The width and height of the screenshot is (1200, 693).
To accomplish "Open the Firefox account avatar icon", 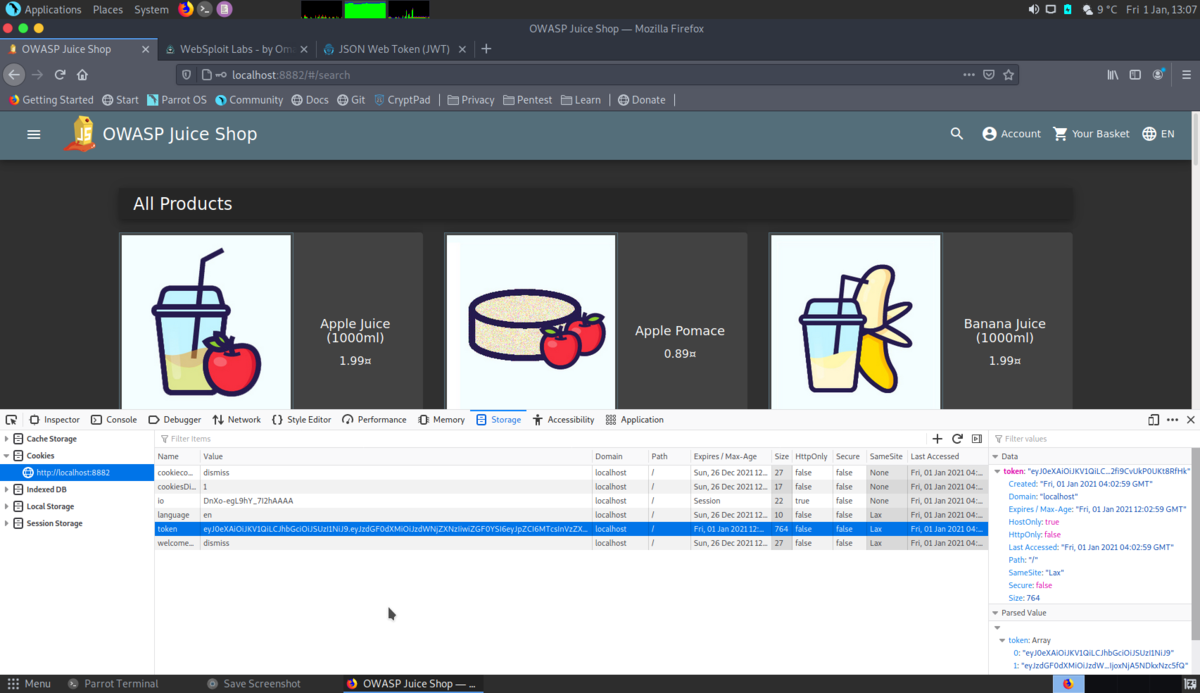I will (1158, 75).
